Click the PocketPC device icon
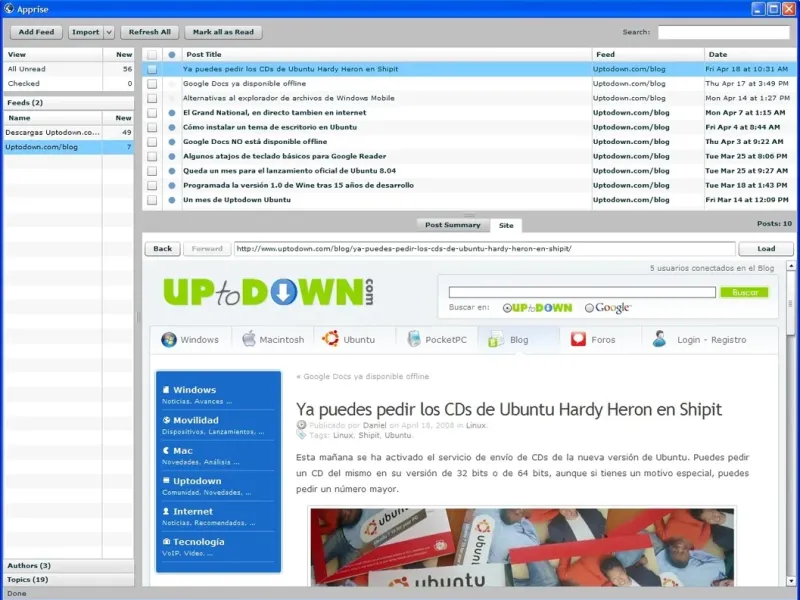 point(414,338)
